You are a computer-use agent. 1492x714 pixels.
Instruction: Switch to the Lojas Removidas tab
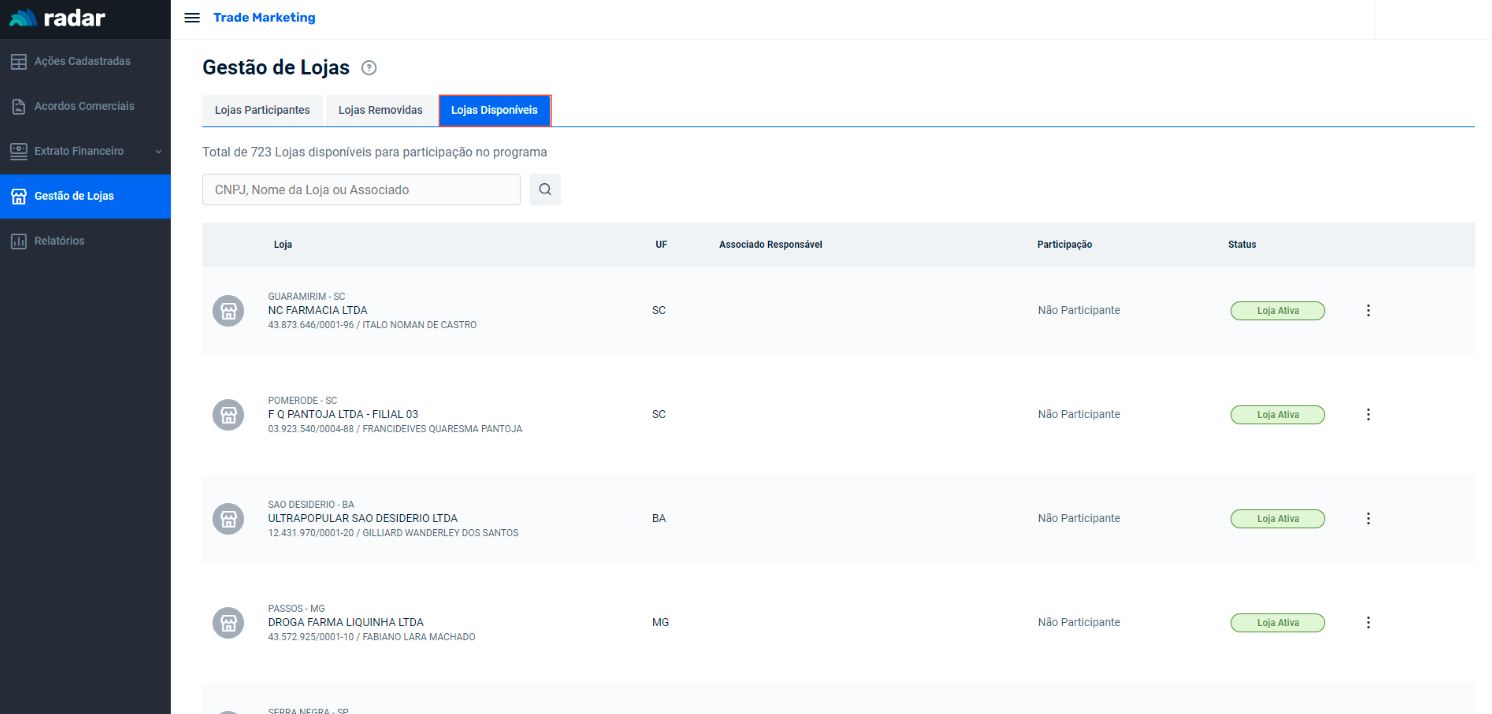pos(380,110)
